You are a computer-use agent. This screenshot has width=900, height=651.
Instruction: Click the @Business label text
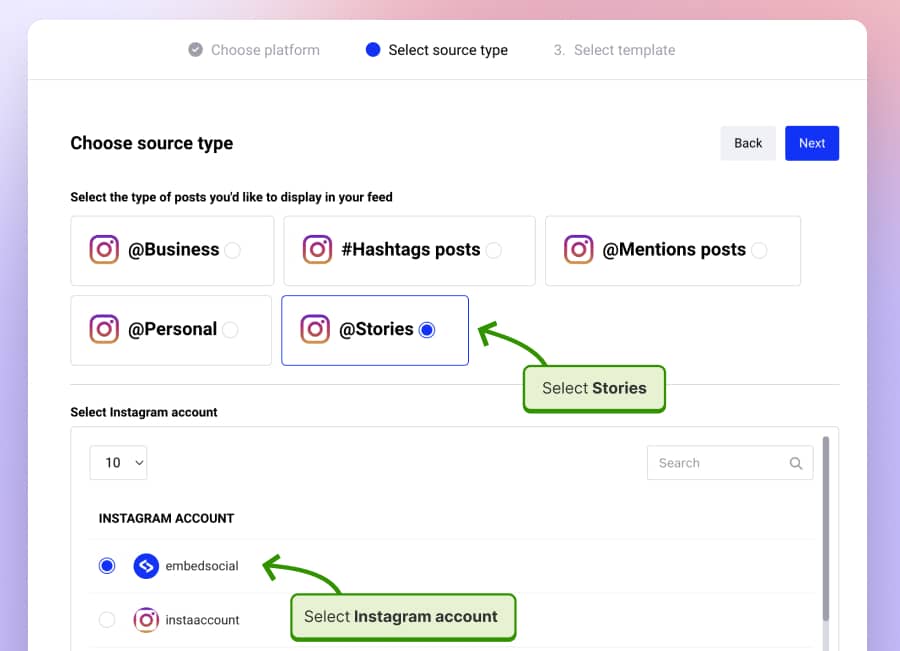(173, 250)
